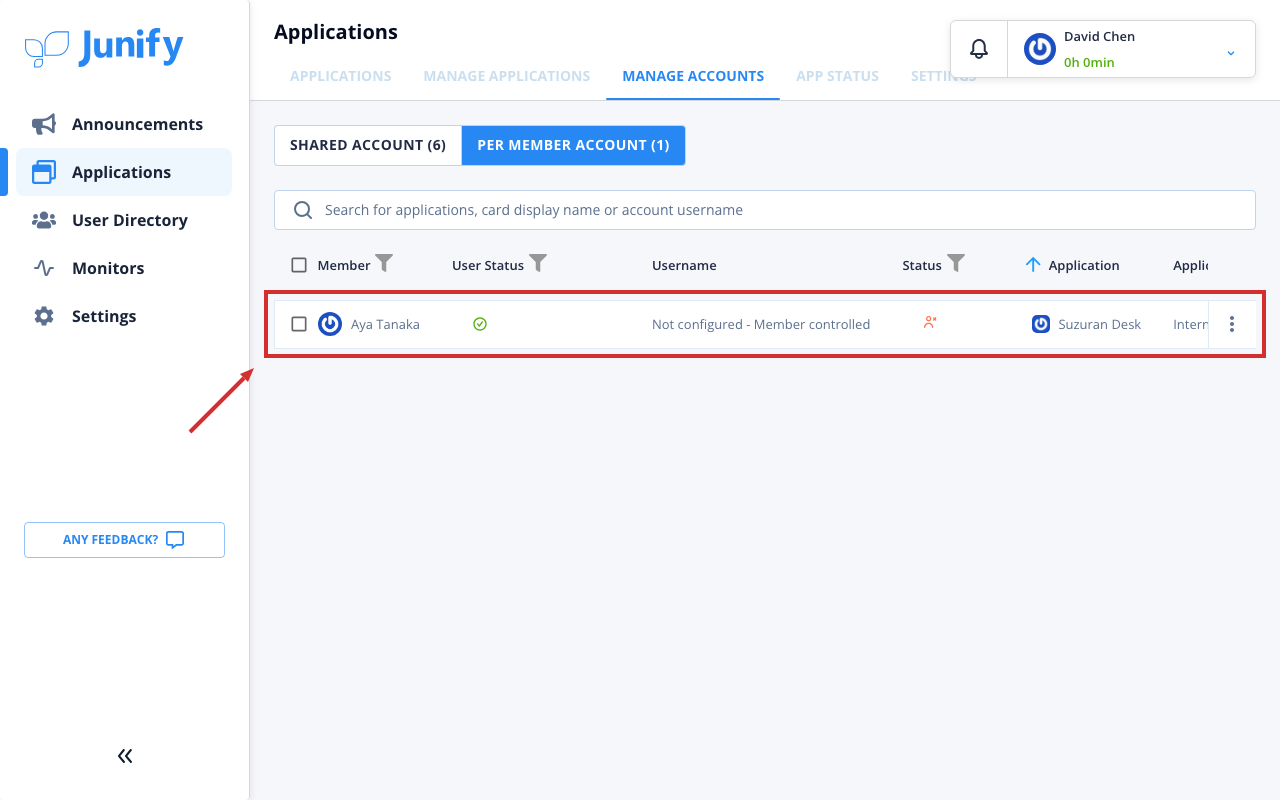Click the Suzuran Desk application name

click(1099, 324)
